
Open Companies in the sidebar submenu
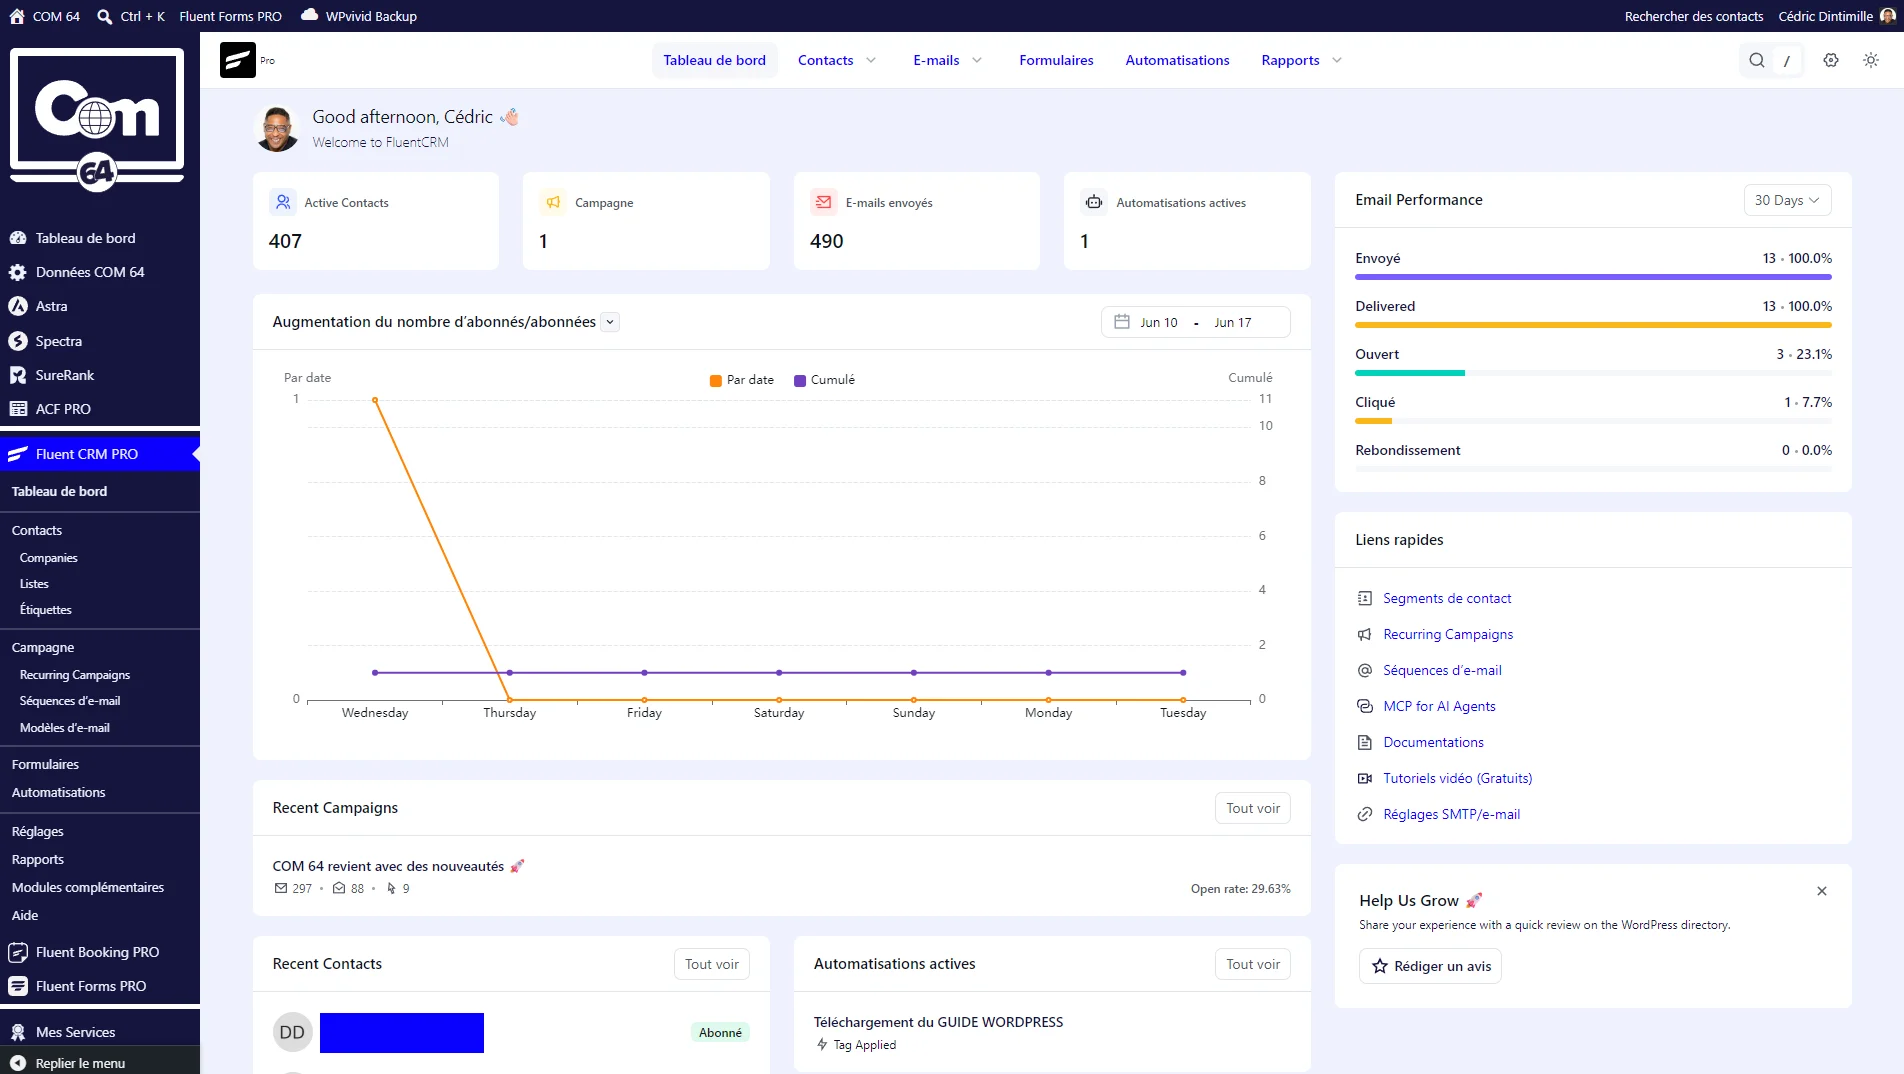click(x=49, y=558)
